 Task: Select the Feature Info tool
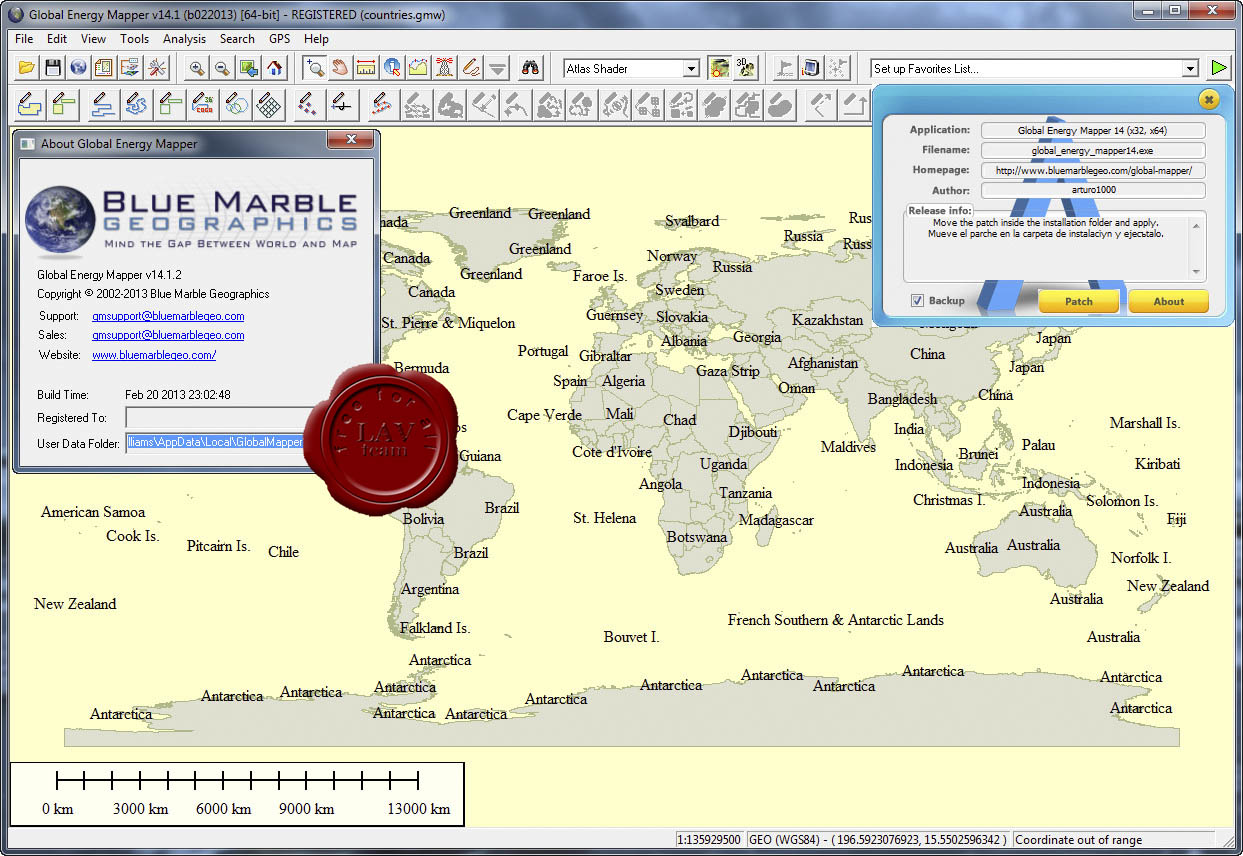393,68
